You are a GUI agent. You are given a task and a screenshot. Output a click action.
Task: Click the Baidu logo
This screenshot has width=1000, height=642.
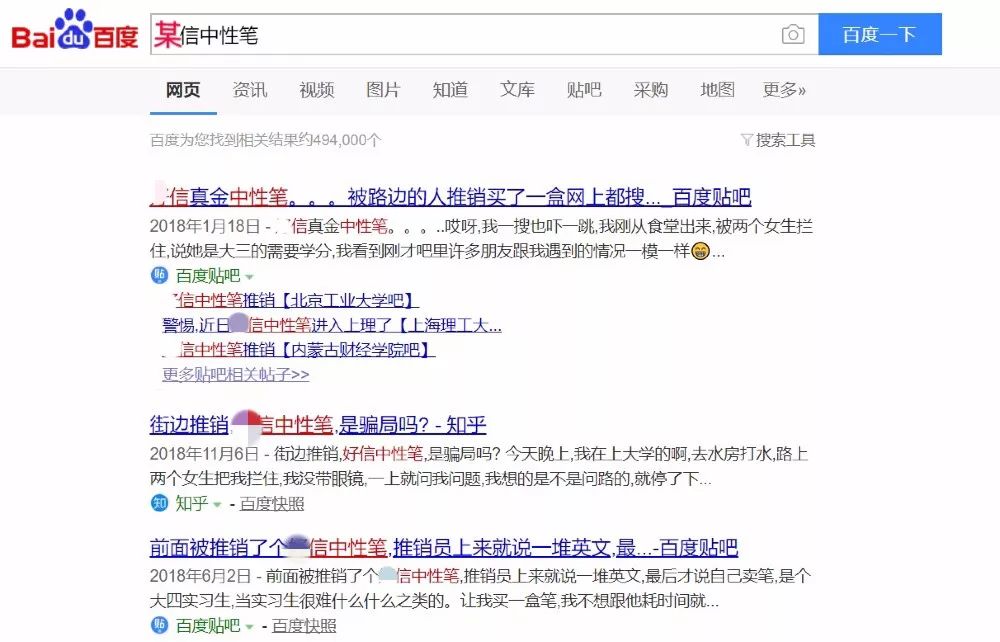75,31
